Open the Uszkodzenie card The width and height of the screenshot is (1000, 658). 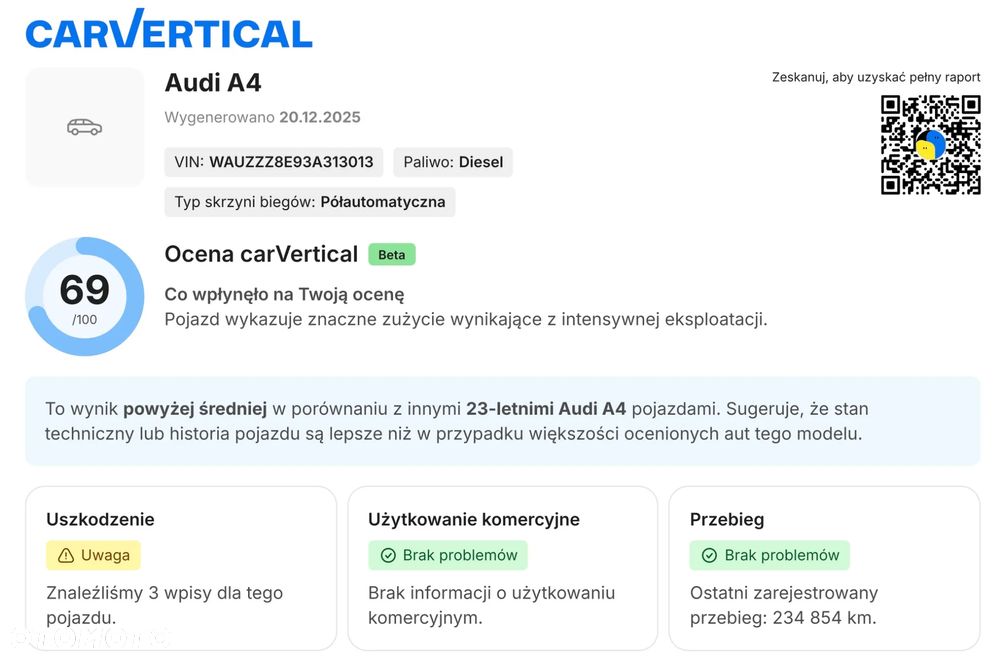pyautogui.click(x=180, y=568)
